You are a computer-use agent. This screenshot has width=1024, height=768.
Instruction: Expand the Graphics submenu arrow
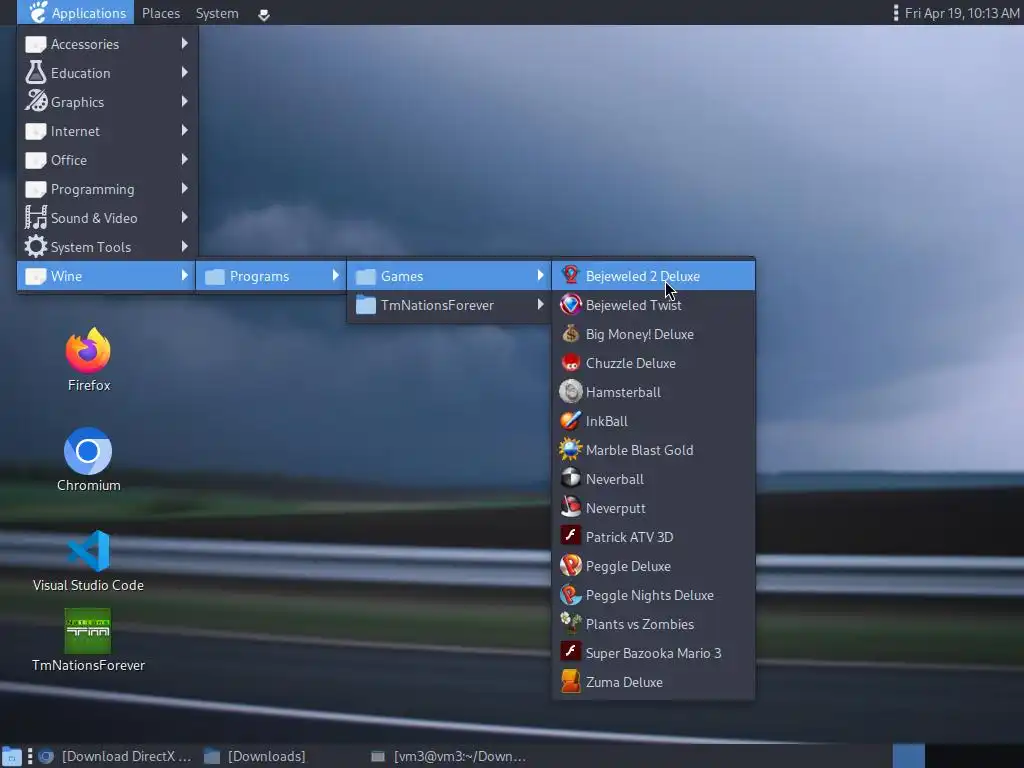185,101
